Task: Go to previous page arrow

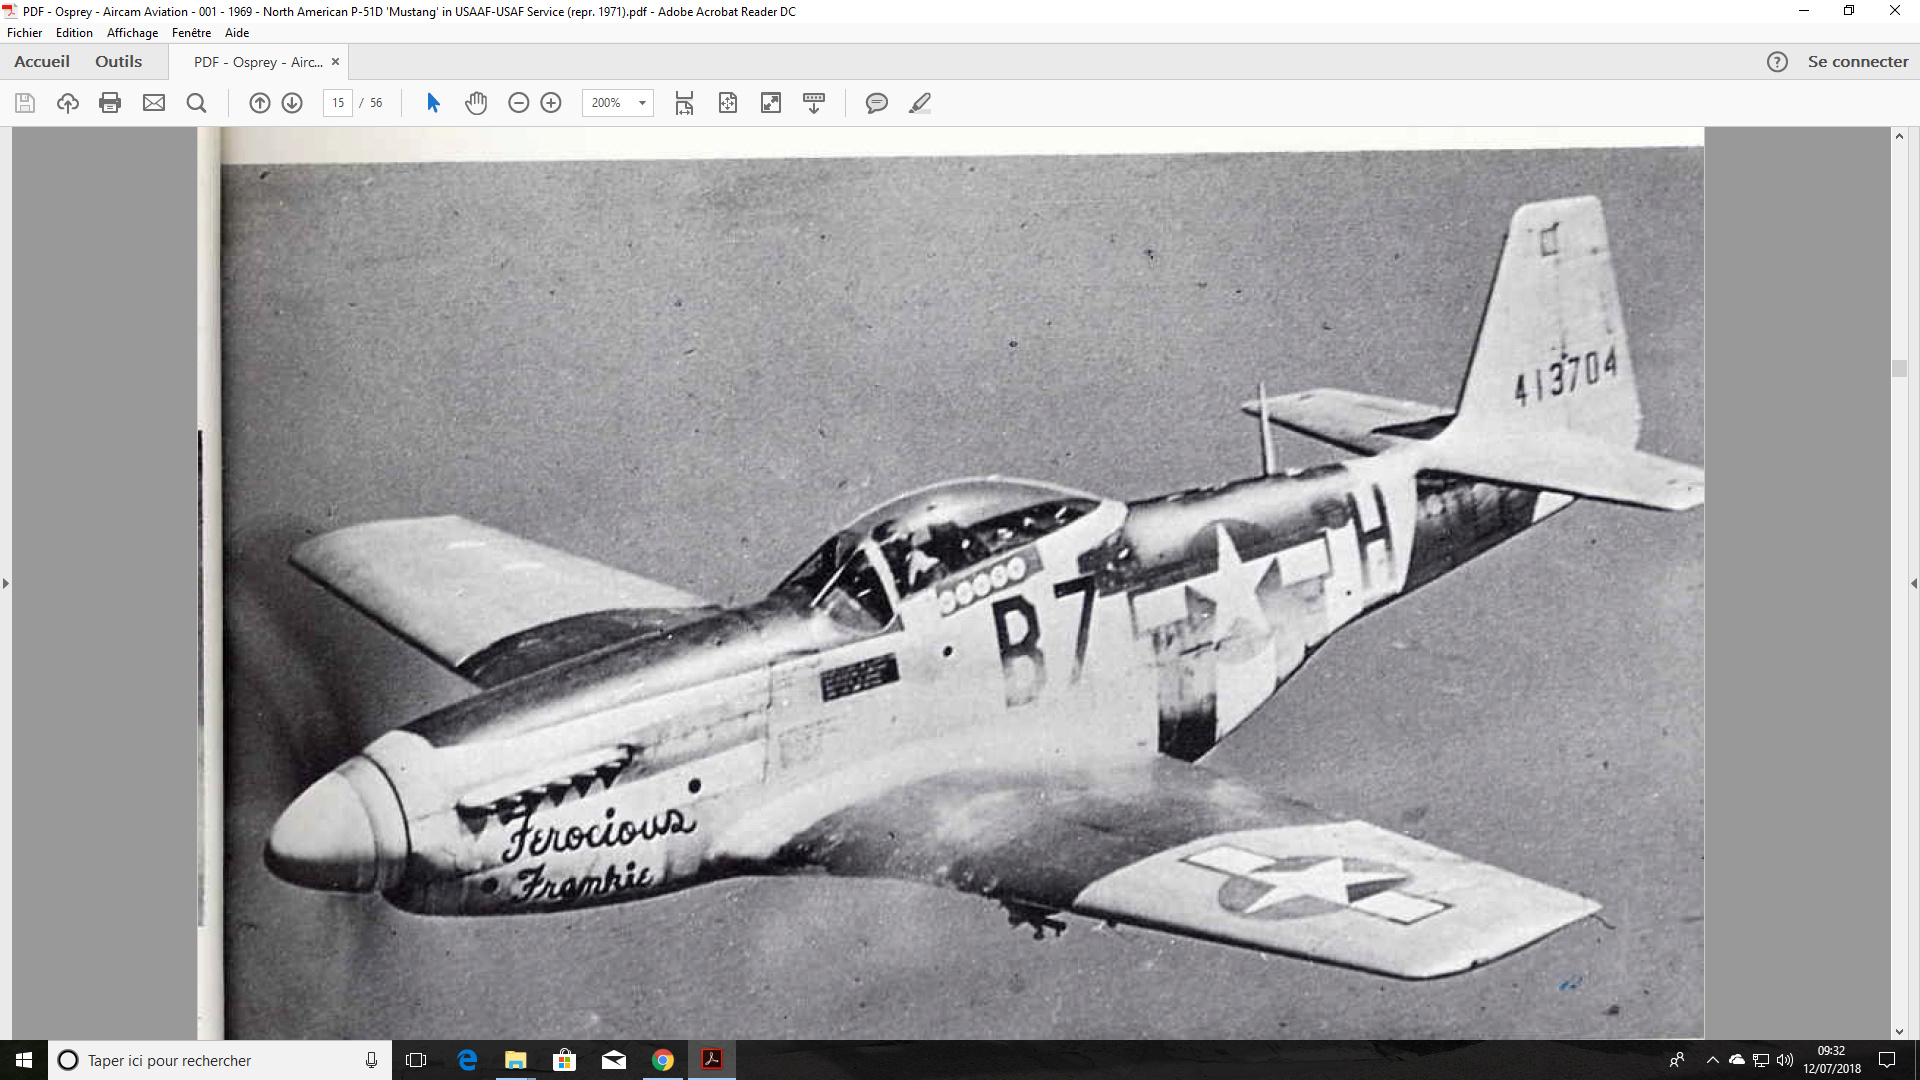Action: 260,103
